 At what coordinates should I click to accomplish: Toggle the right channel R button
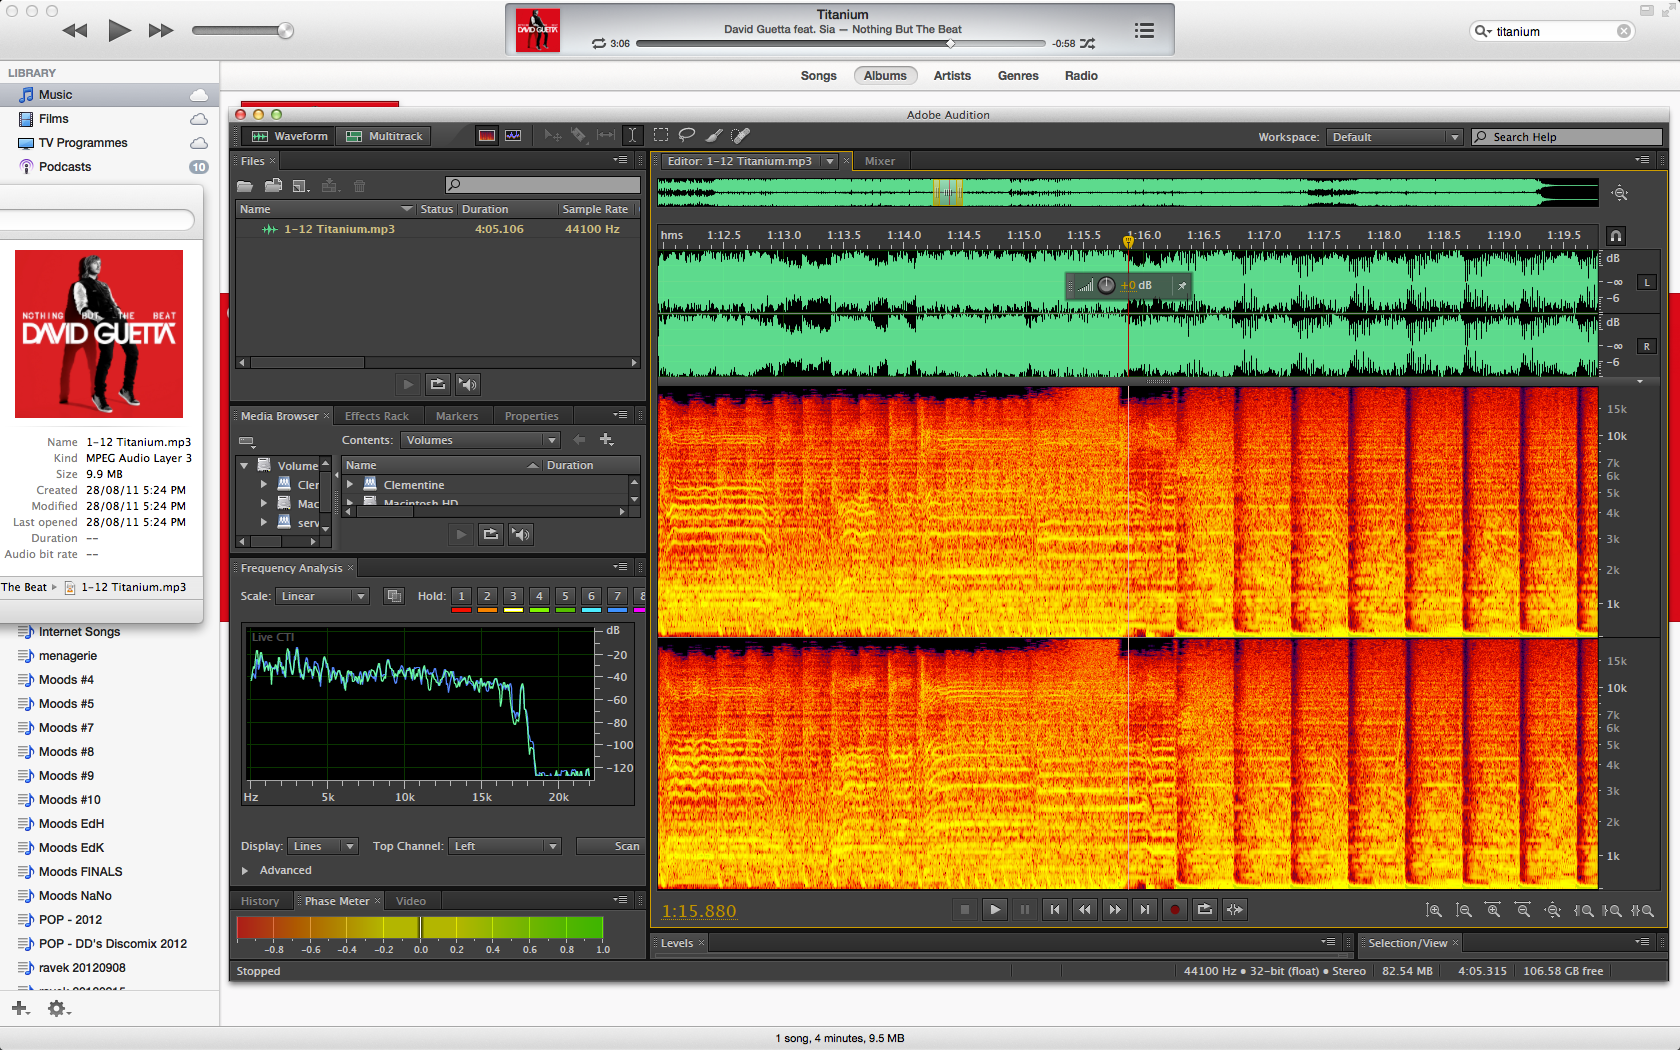1646,347
